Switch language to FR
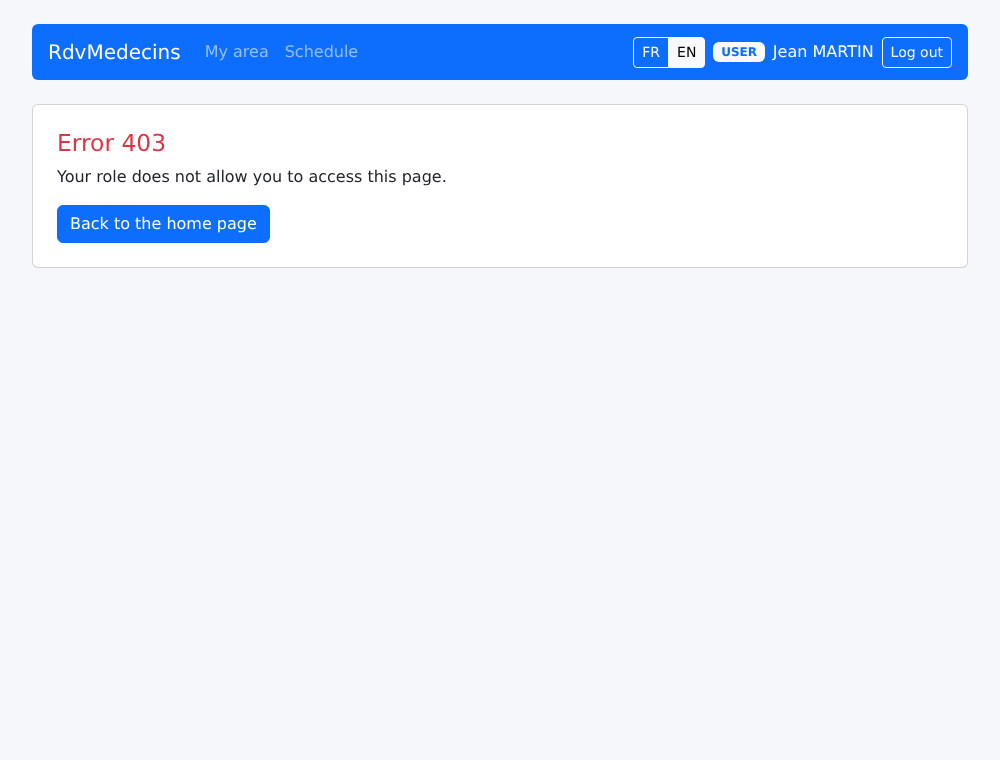 651,52
